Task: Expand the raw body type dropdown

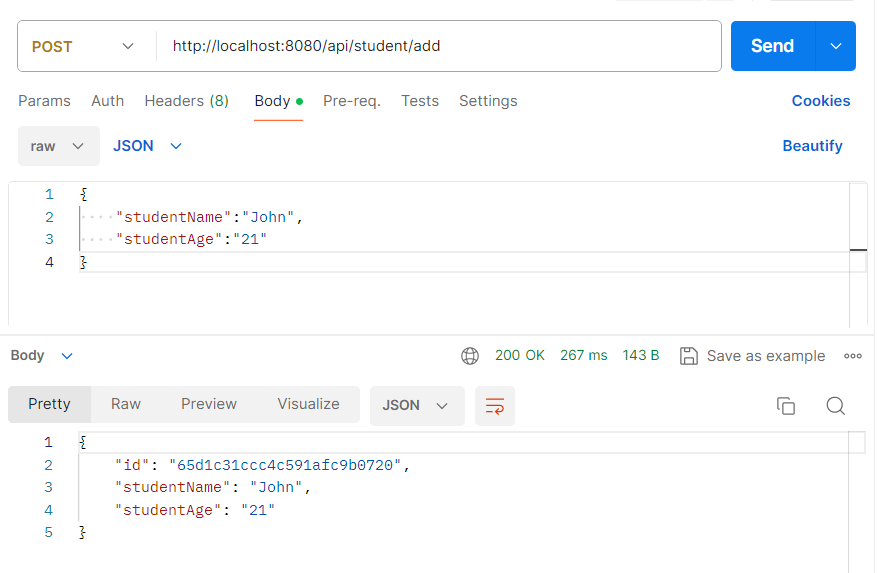Action: 58,146
